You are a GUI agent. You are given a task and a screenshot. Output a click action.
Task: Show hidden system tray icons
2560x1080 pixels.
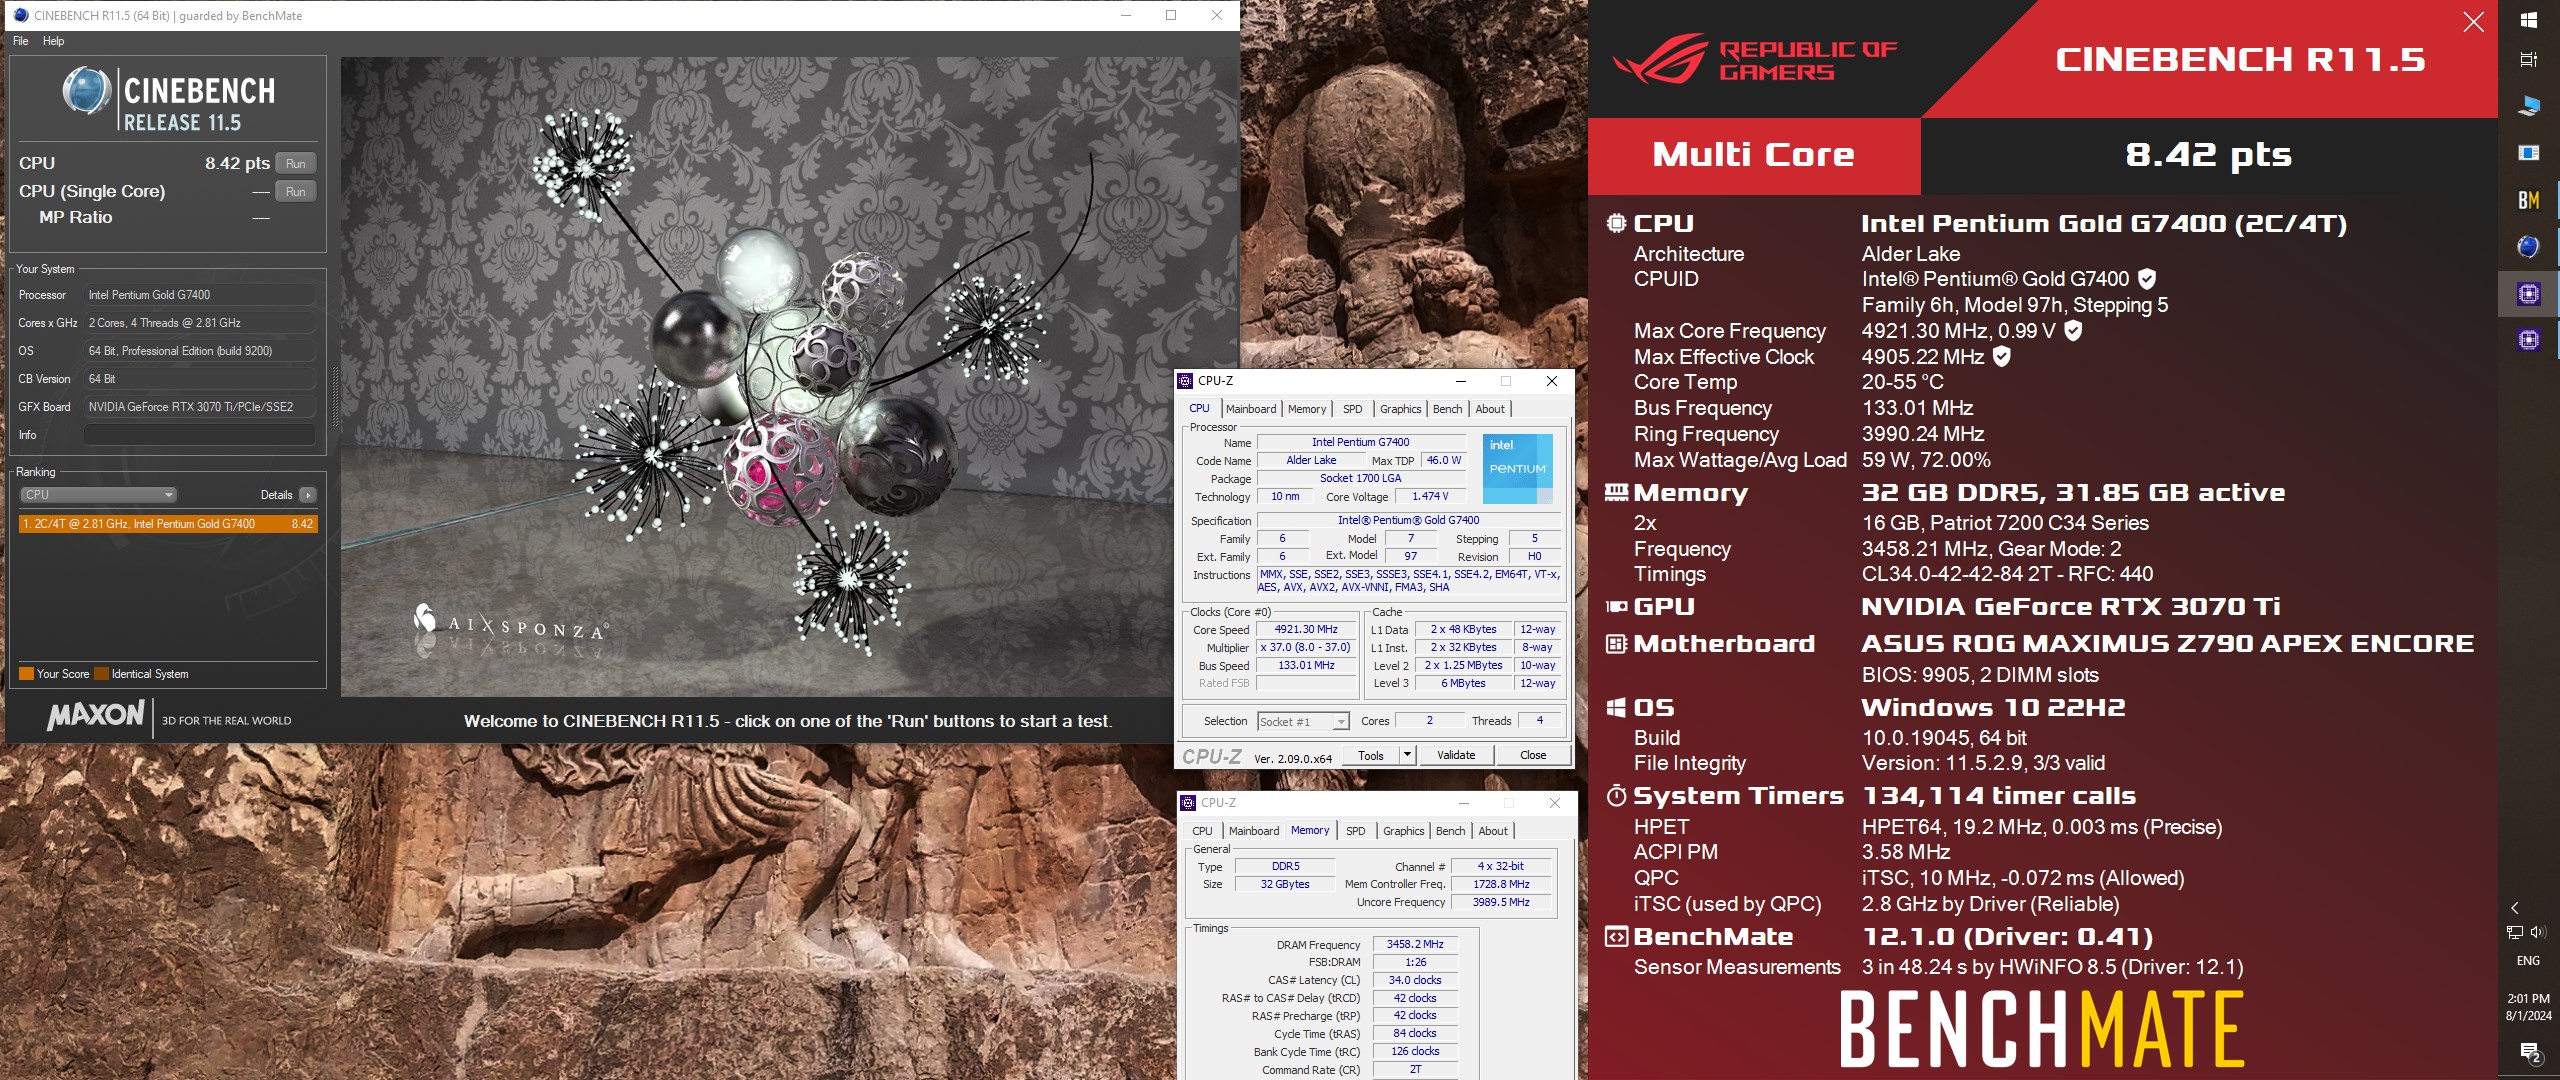point(2515,908)
